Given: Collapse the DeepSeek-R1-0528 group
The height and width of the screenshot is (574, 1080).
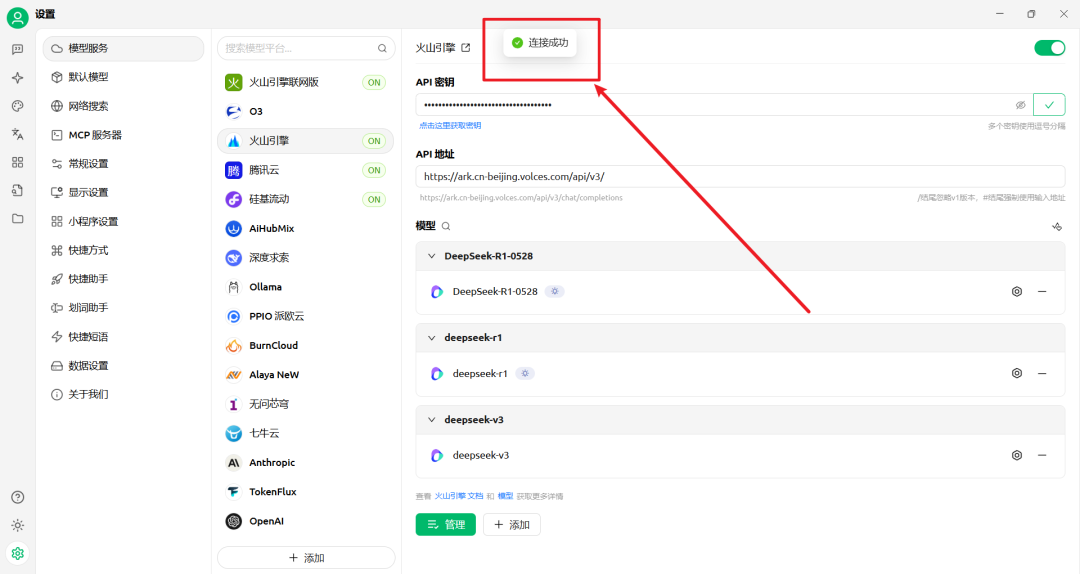Looking at the screenshot, I should (x=431, y=256).
